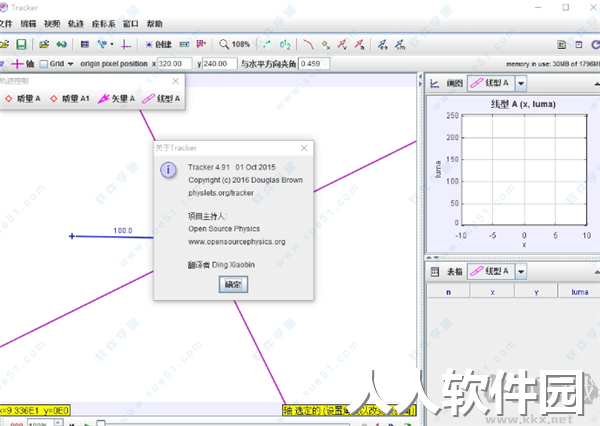Screen dimensions: 600x426
Task: Click the calibration dropdown arrow
Action: (112, 44)
